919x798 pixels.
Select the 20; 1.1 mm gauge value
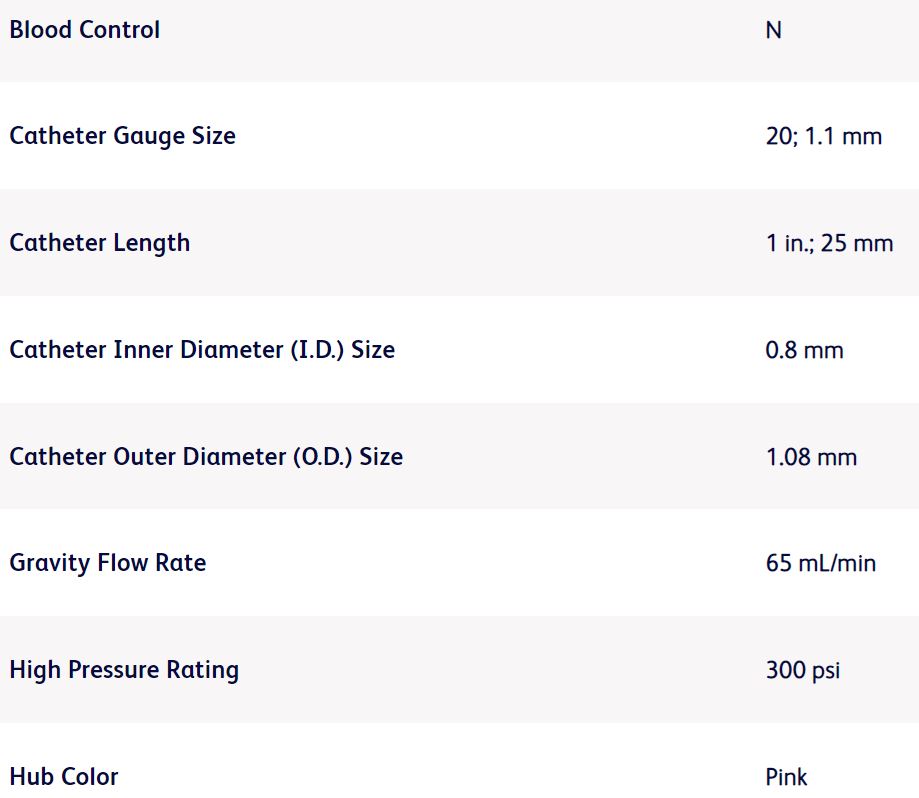(823, 136)
